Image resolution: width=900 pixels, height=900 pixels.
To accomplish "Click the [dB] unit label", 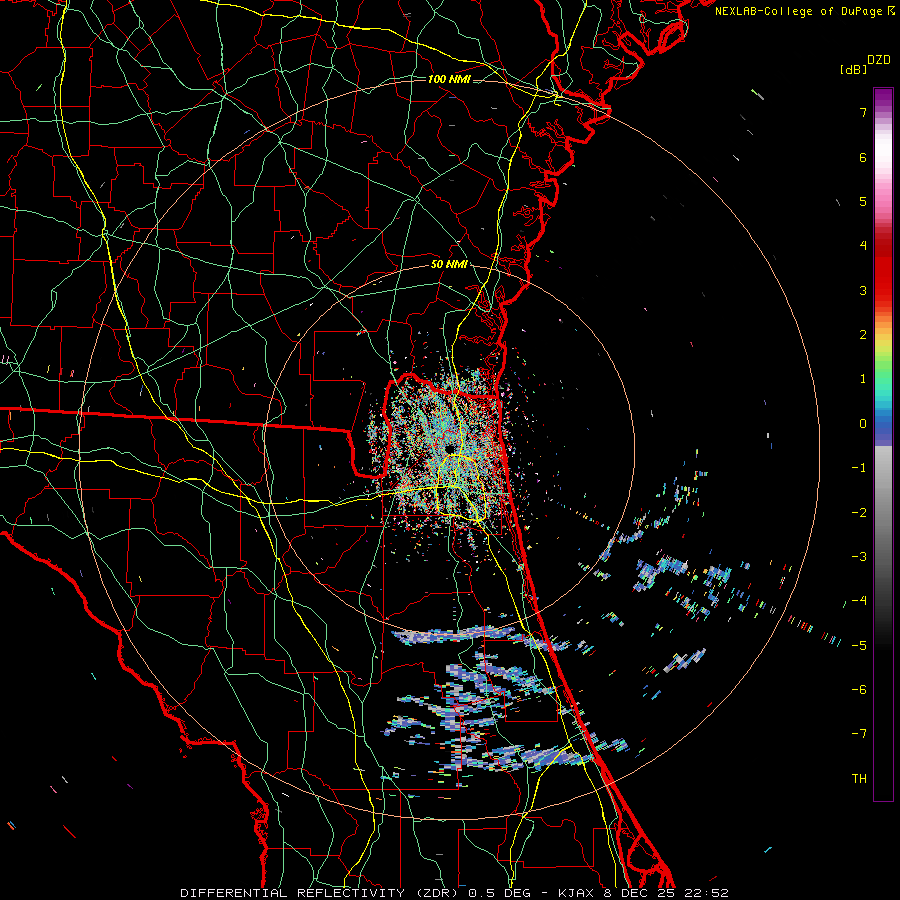I will click(853, 69).
